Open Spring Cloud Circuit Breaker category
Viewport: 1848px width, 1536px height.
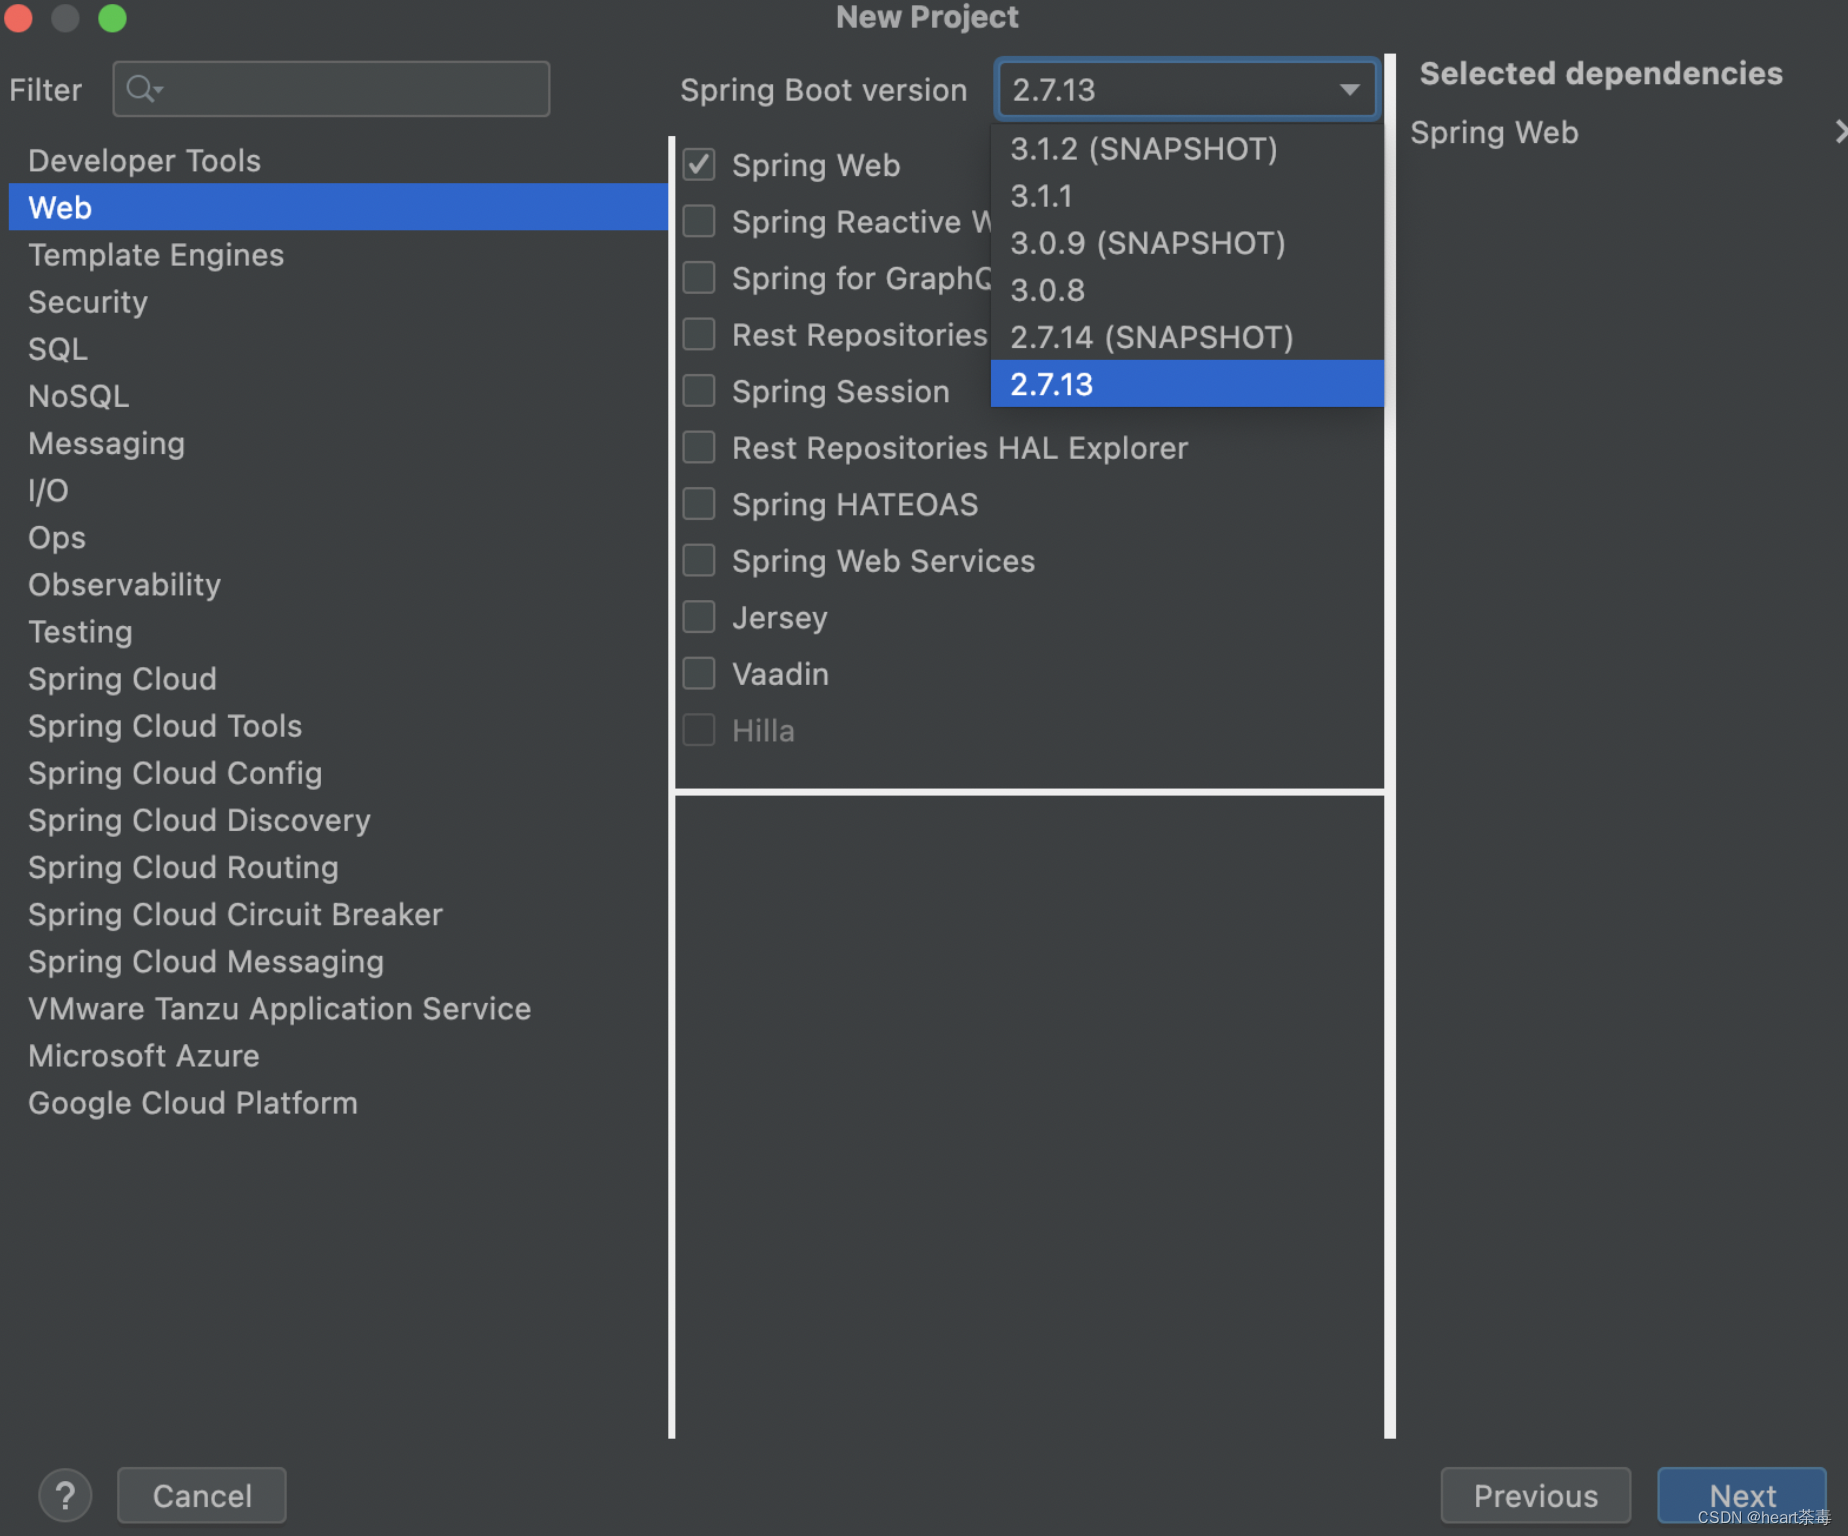(338, 914)
